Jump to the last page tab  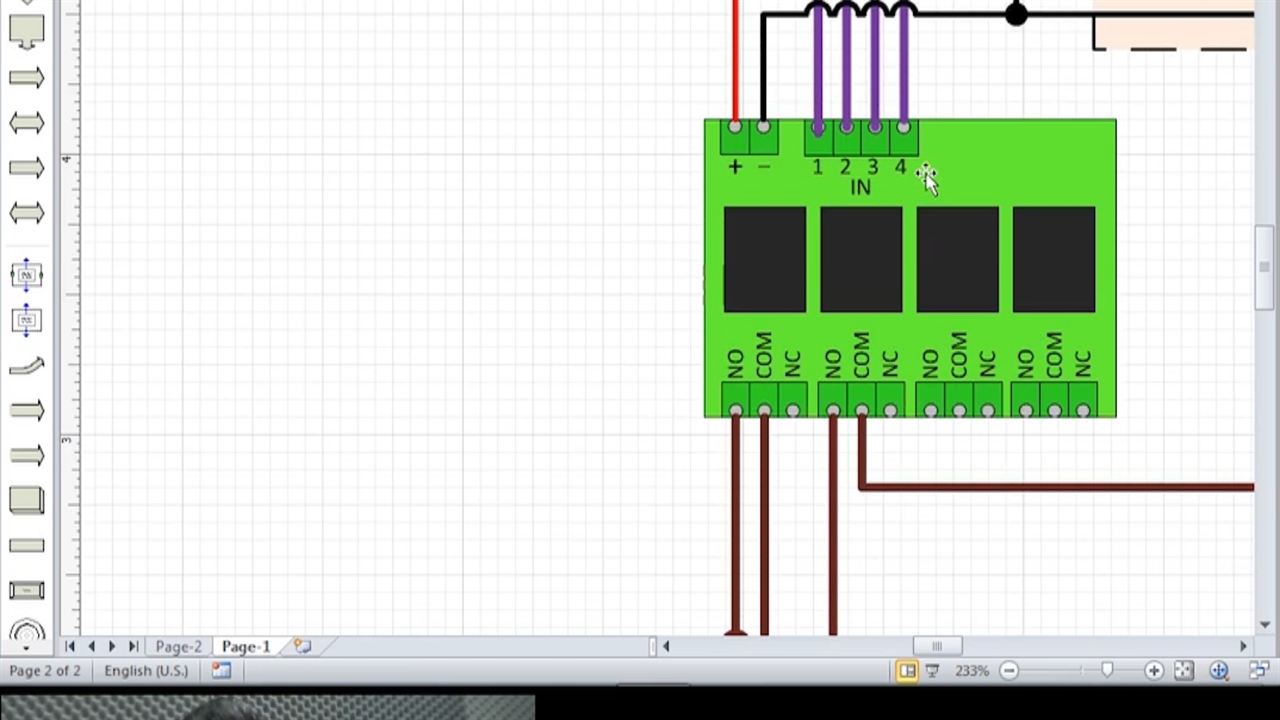(x=133, y=647)
